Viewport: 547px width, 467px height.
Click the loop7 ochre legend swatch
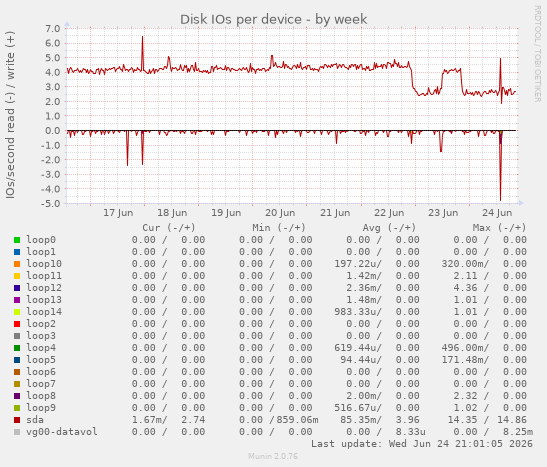[x=17, y=384]
